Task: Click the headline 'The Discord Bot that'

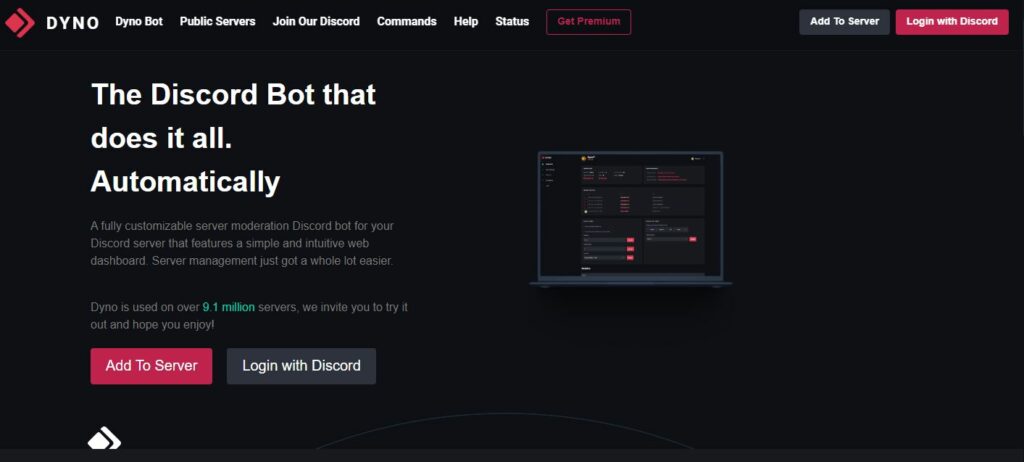Action: (233, 95)
